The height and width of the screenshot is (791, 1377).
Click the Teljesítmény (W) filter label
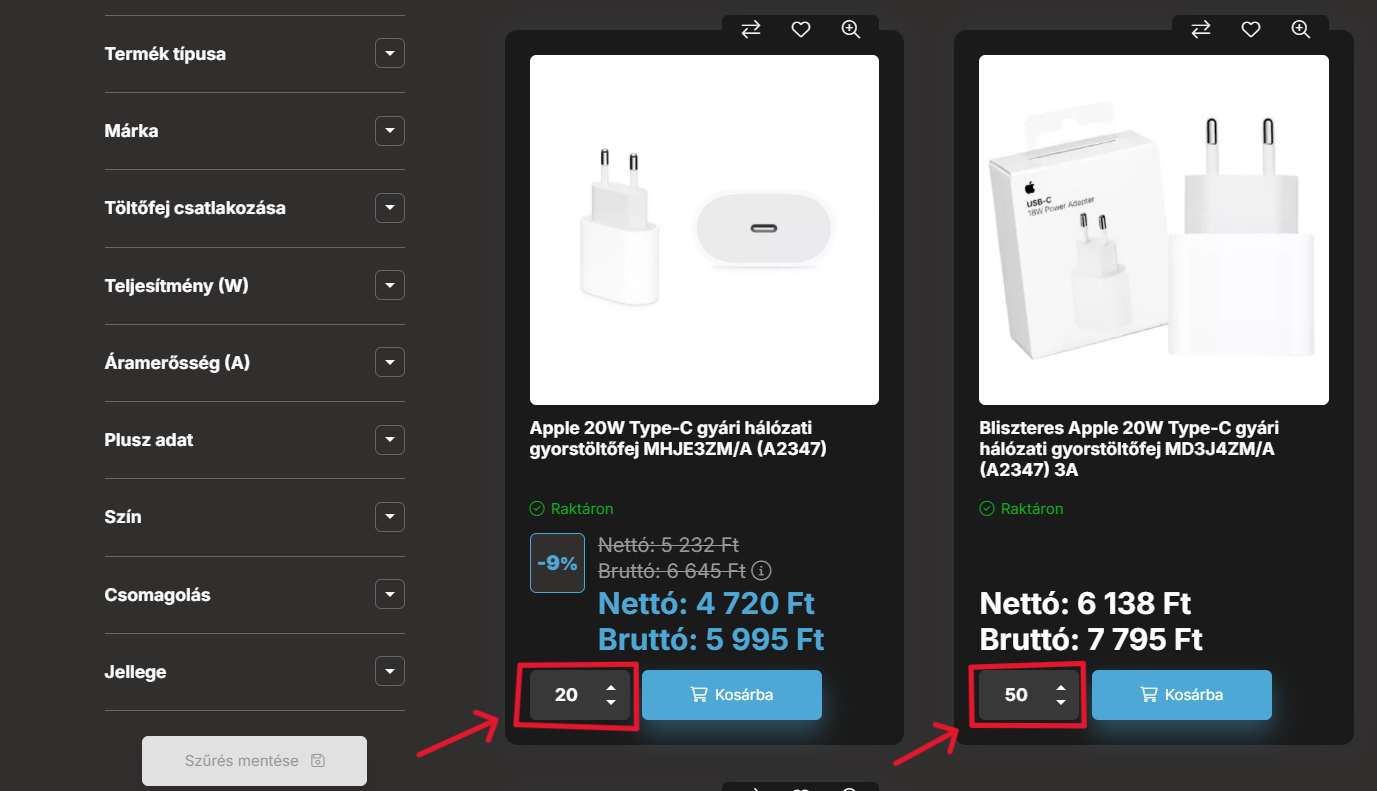pos(176,286)
